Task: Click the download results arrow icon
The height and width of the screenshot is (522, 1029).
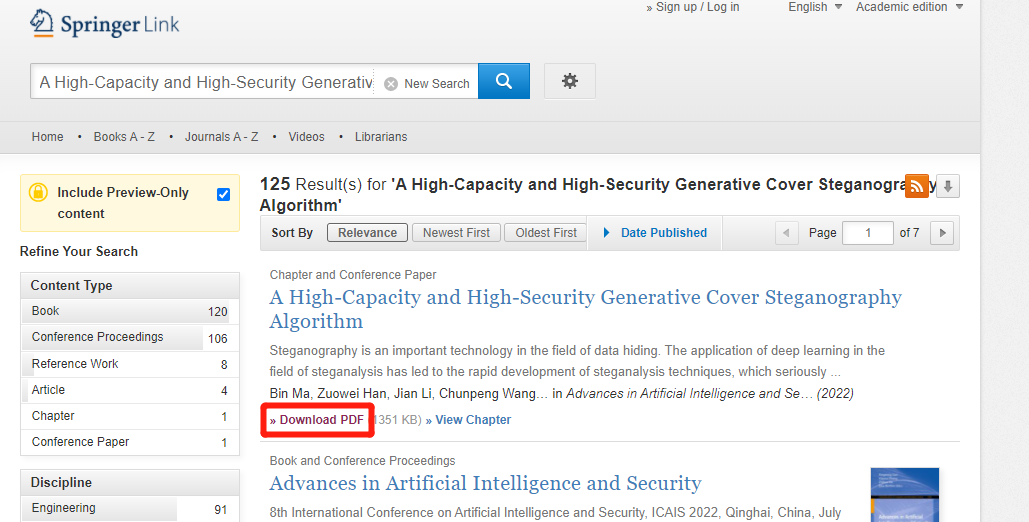Action: [948, 186]
